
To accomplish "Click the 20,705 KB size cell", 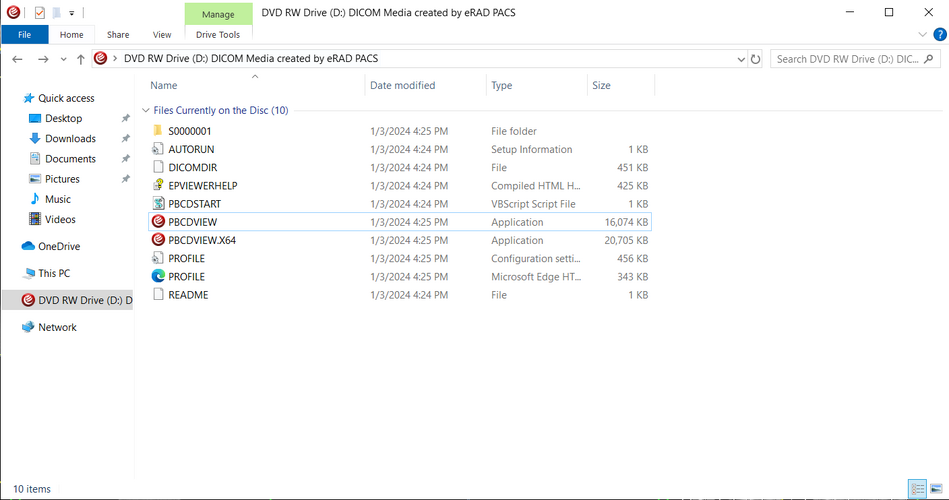I will coord(626,240).
